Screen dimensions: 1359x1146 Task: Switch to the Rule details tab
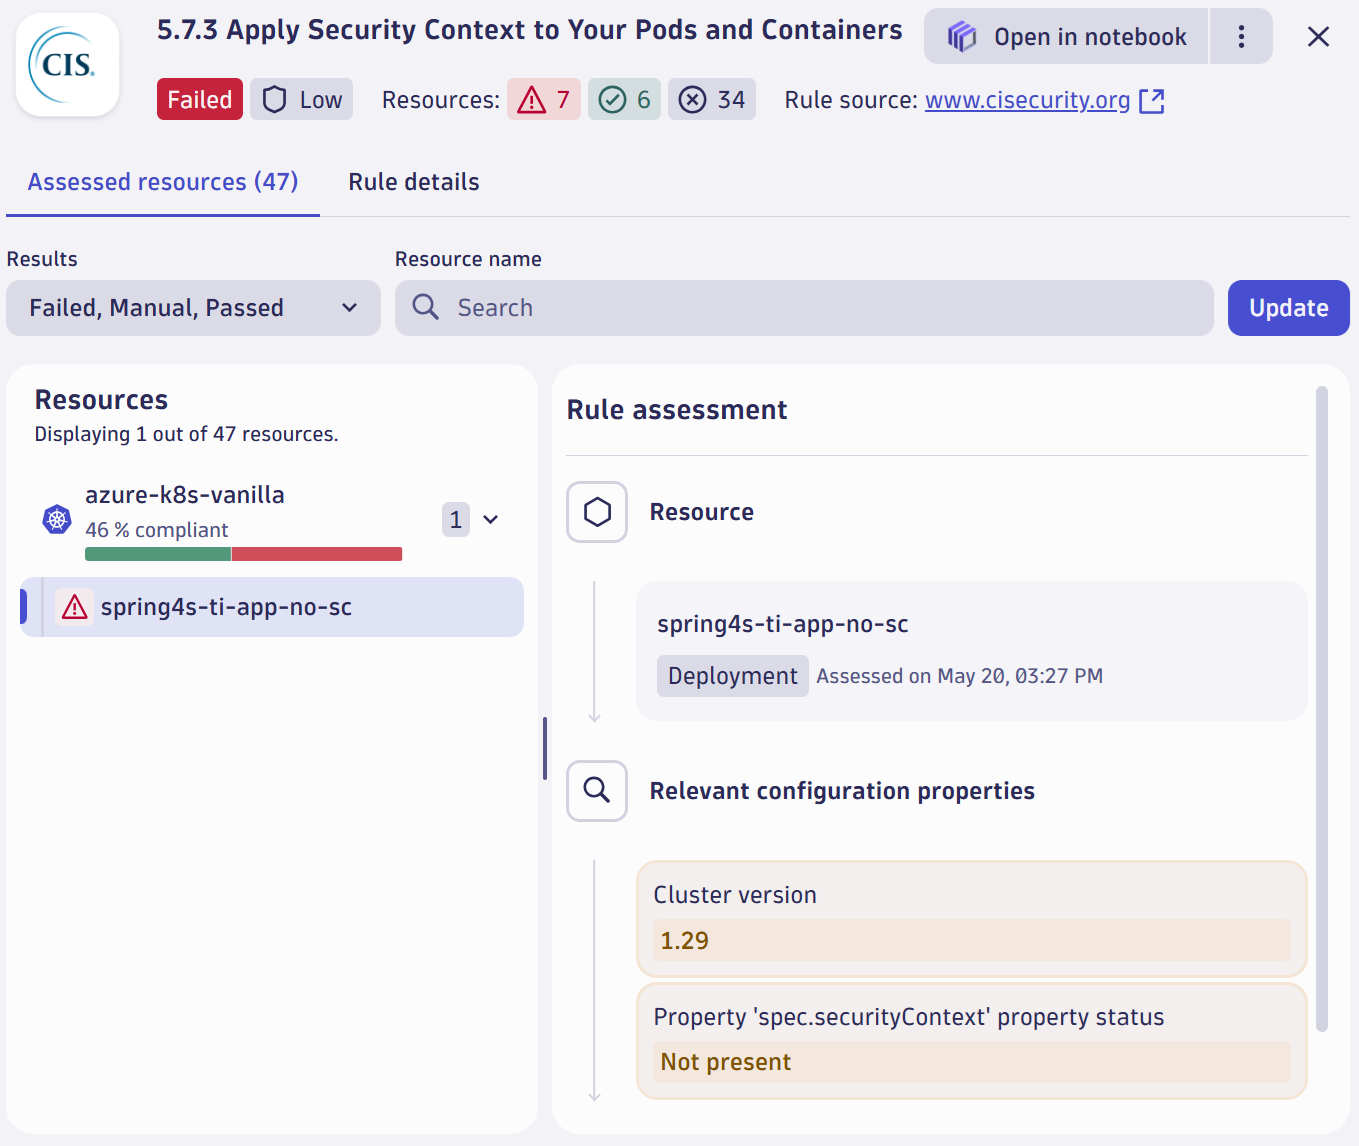coord(413,181)
